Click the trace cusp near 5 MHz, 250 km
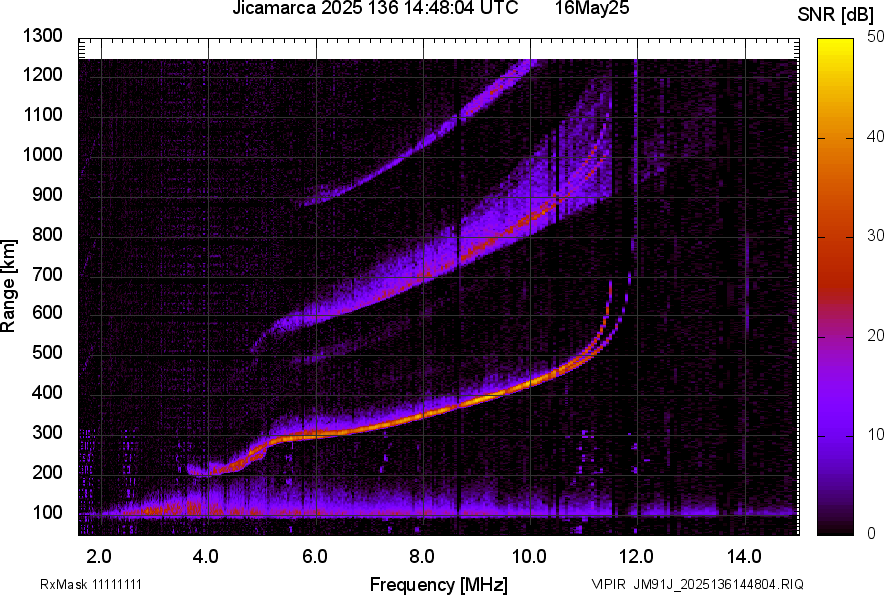The width and height of the screenshot is (884, 595). (x=260, y=450)
